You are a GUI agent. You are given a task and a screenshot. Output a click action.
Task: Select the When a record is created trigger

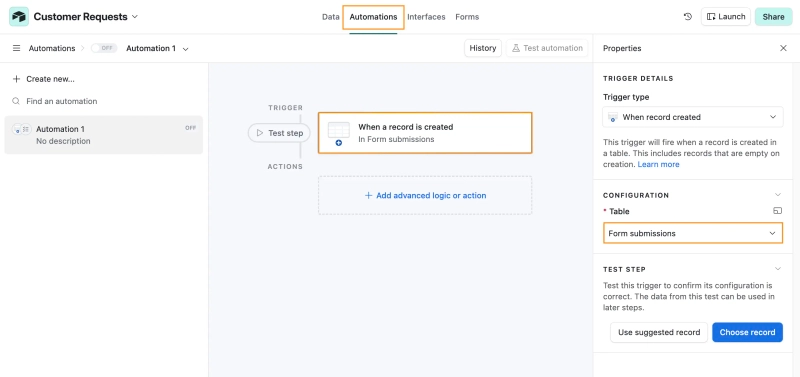click(x=425, y=133)
